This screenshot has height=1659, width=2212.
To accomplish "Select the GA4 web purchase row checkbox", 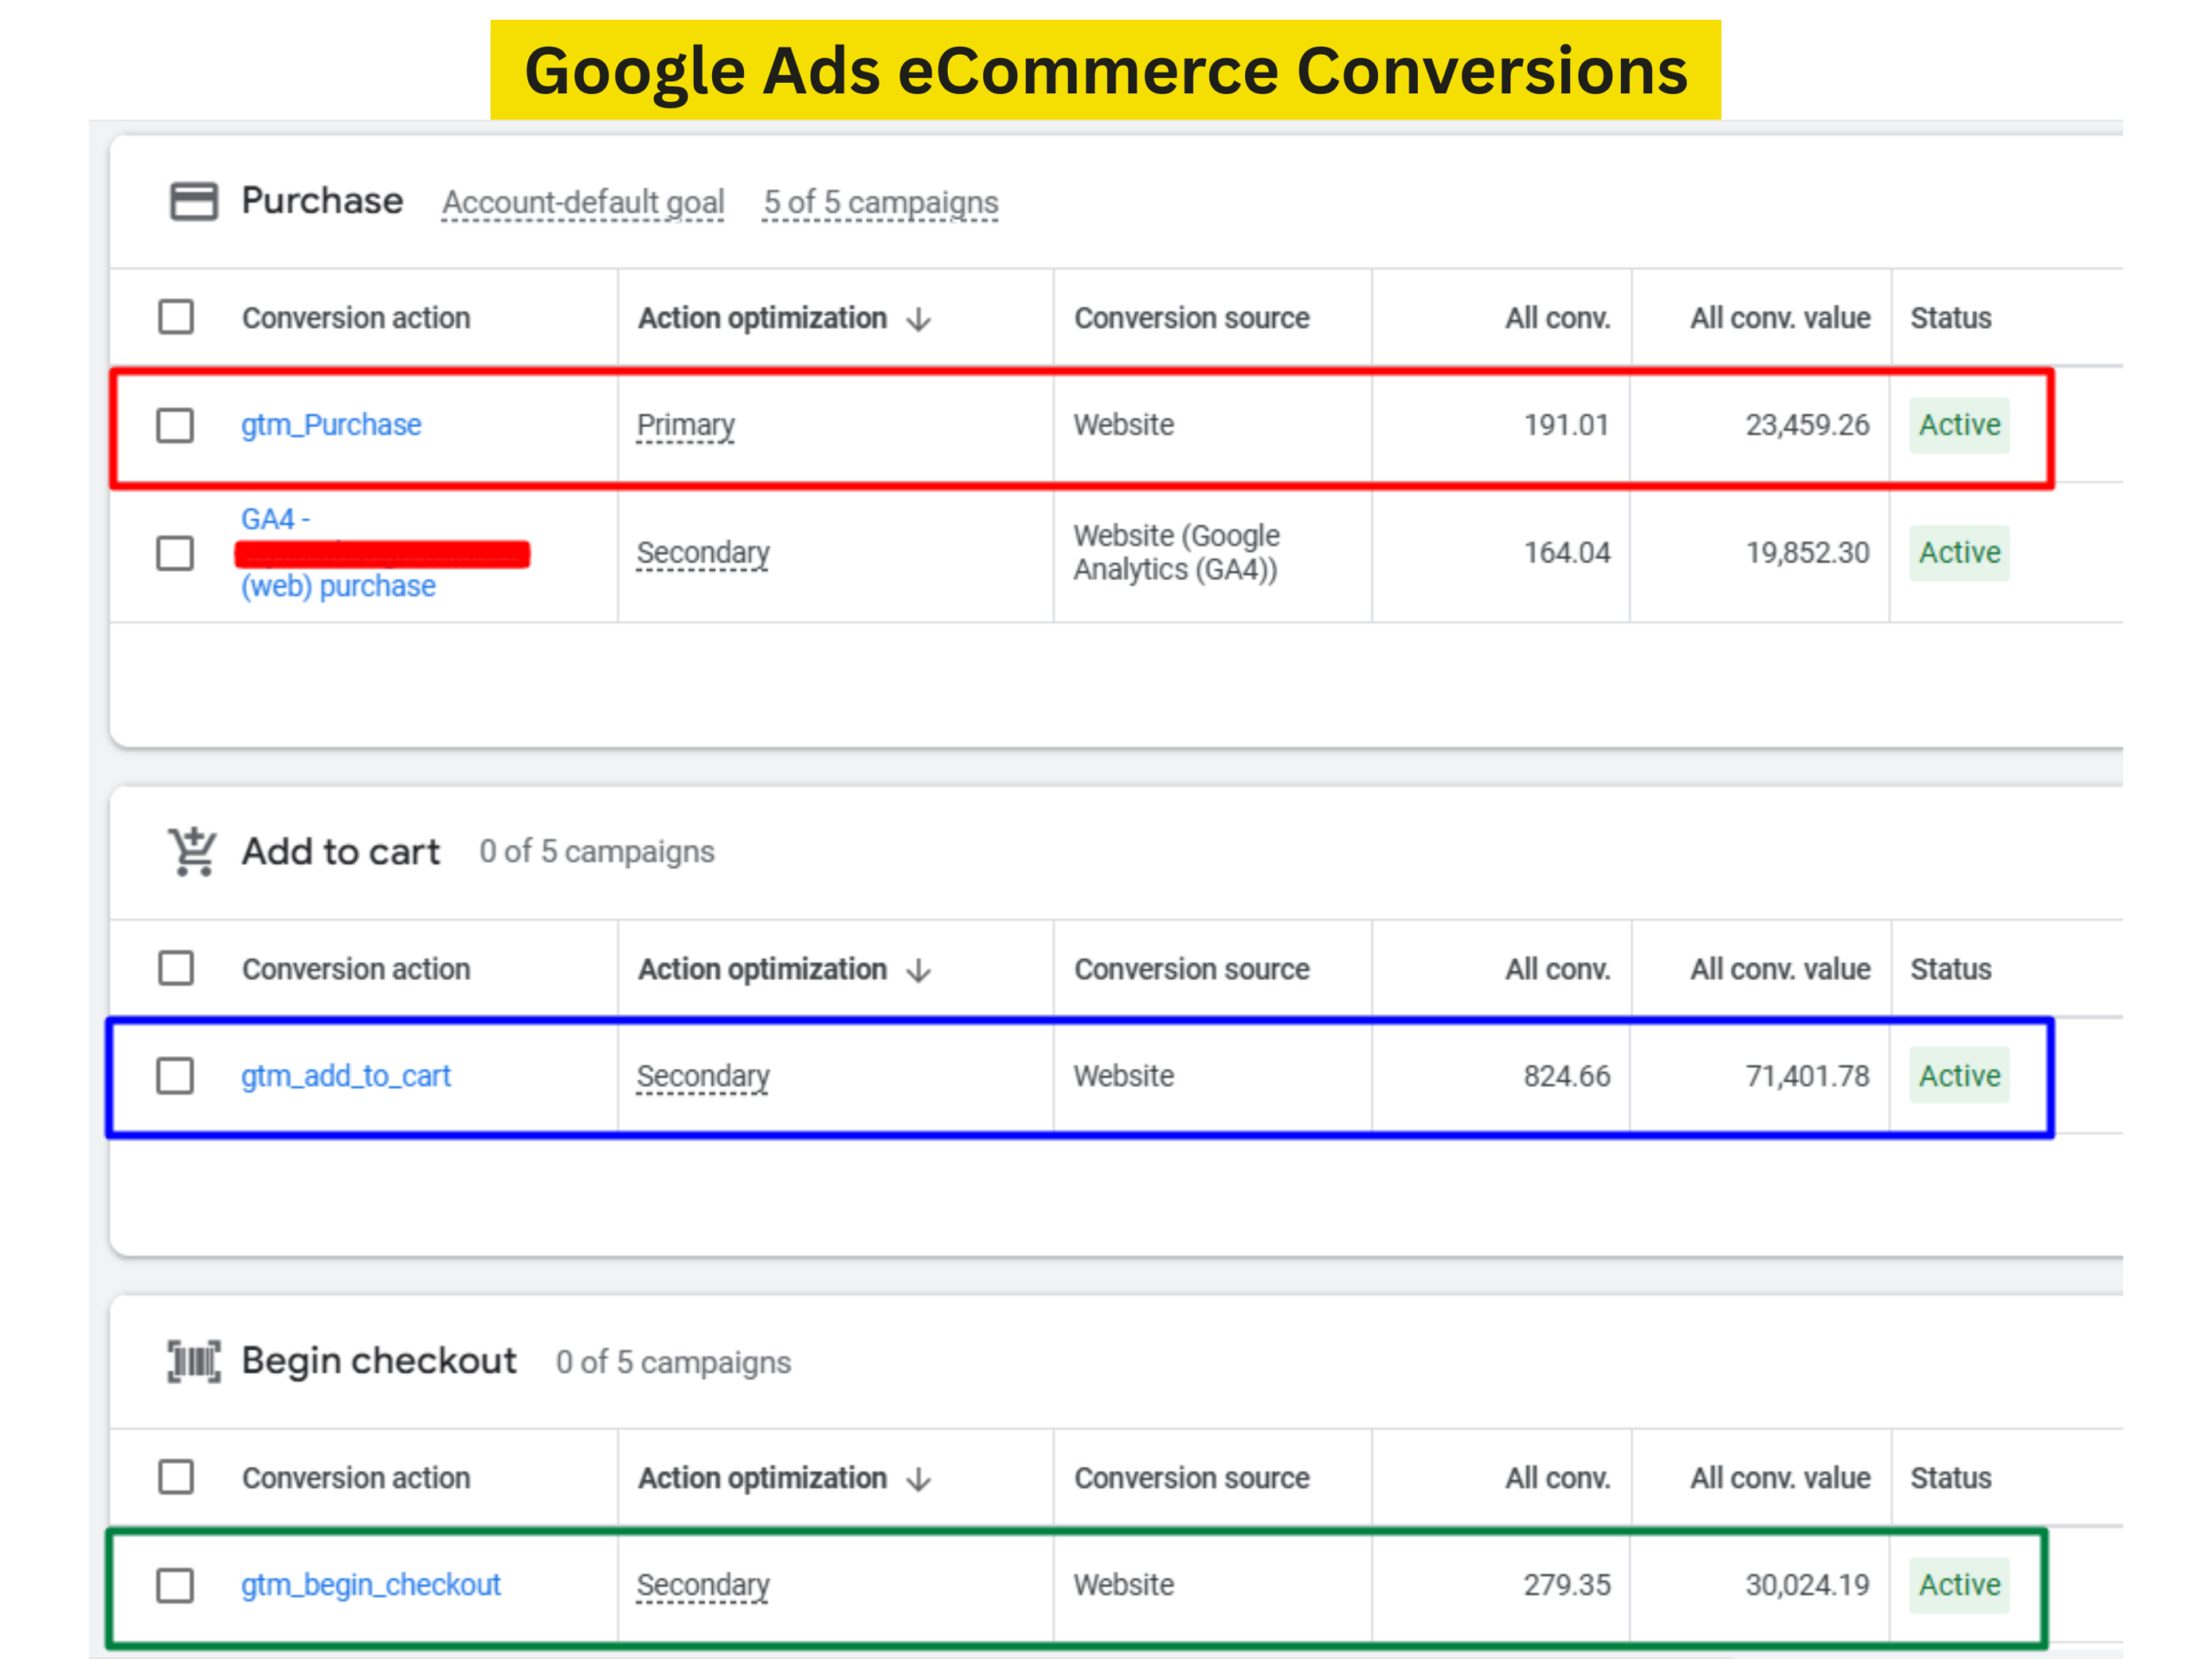I will pos(175,553).
